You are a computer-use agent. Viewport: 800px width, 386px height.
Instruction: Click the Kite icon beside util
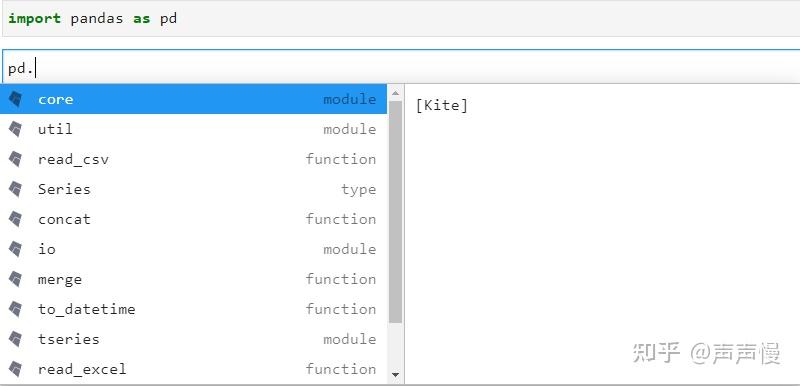coord(16,130)
